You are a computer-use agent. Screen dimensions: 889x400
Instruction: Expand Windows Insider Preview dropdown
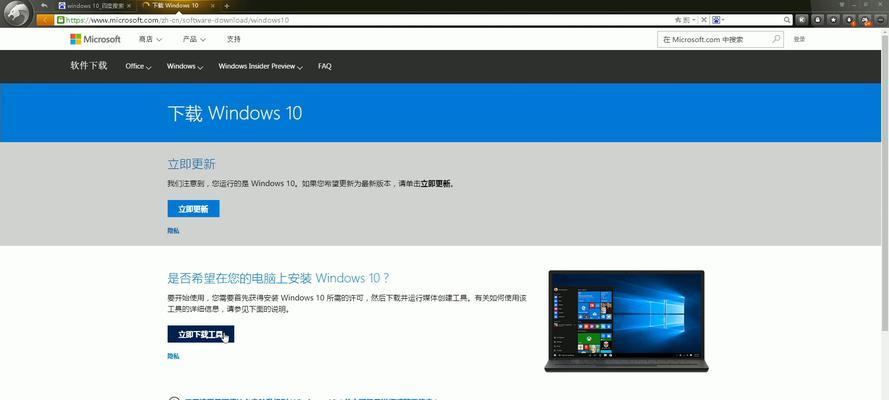click(x=261, y=66)
